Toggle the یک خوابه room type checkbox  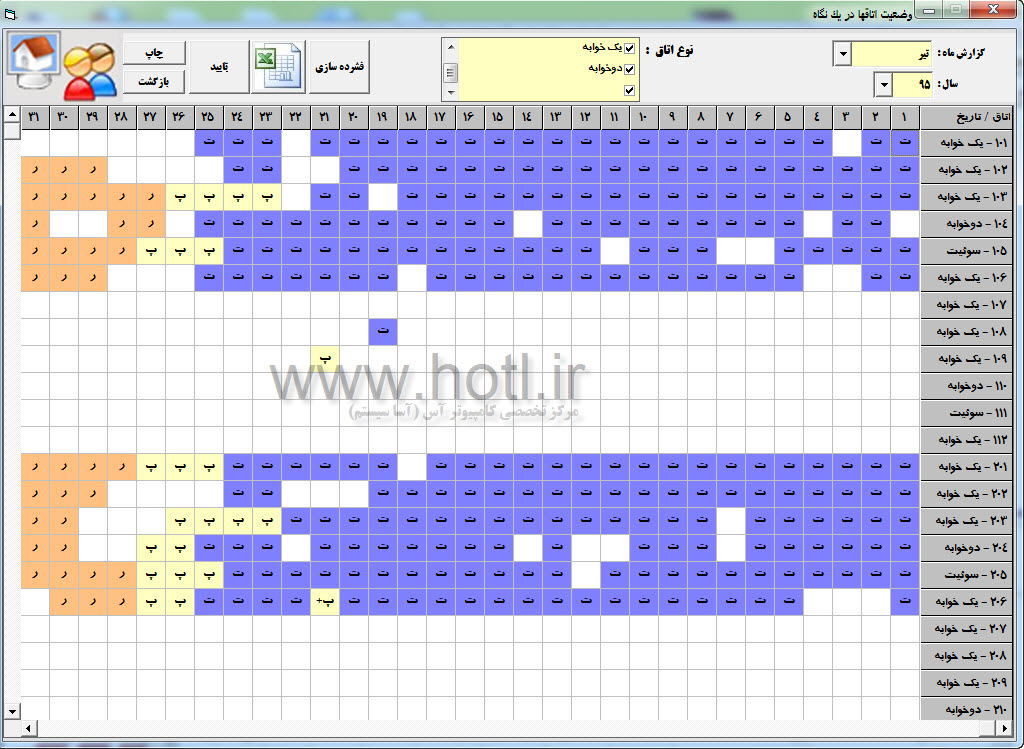coord(630,48)
